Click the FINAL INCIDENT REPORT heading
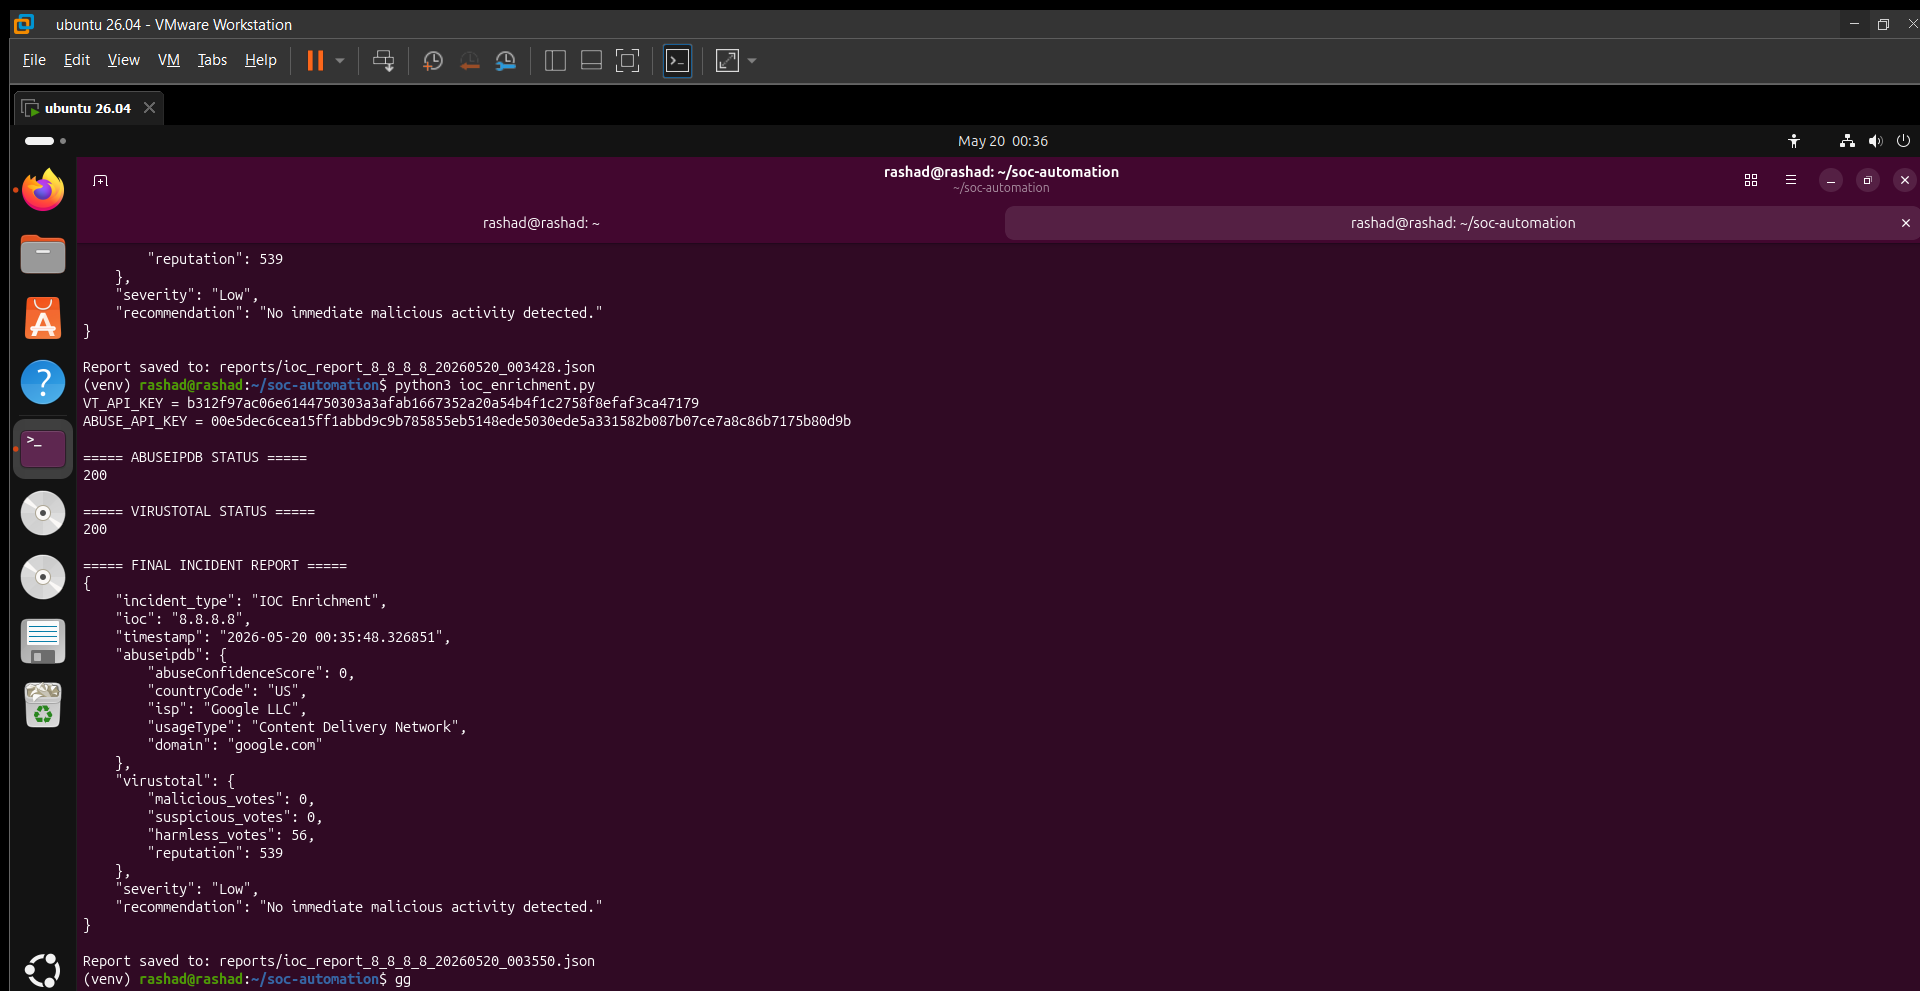 [x=215, y=565]
